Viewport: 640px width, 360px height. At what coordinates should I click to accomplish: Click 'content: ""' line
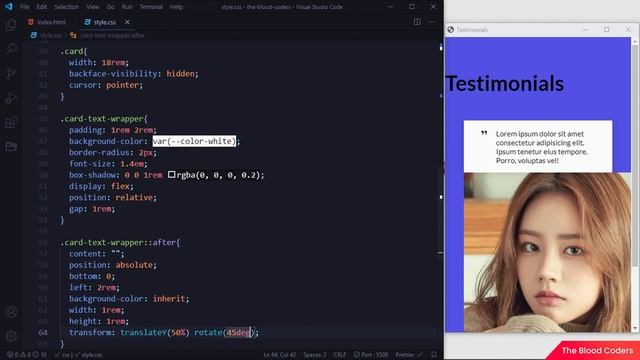(x=97, y=253)
